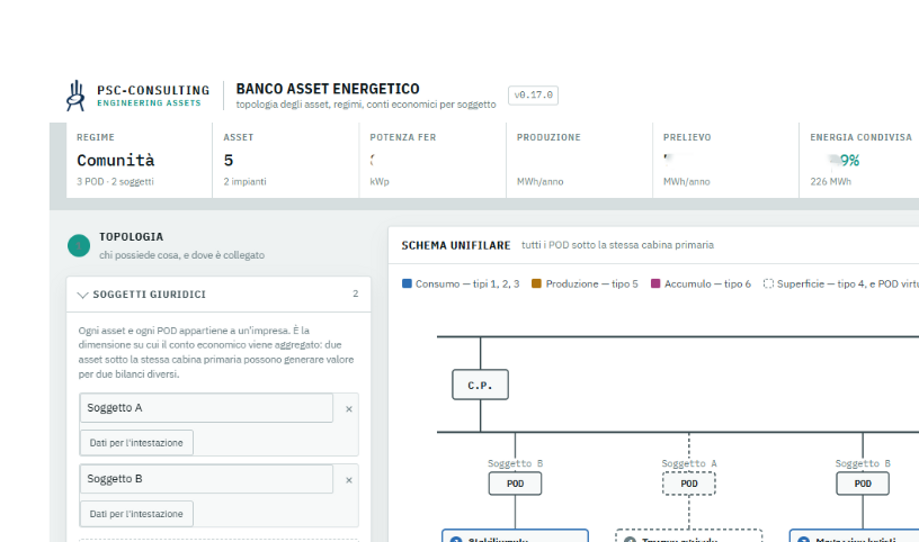Edit the Soggetto A name field
This screenshot has width=919, height=542.
pyautogui.click(x=206, y=408)
